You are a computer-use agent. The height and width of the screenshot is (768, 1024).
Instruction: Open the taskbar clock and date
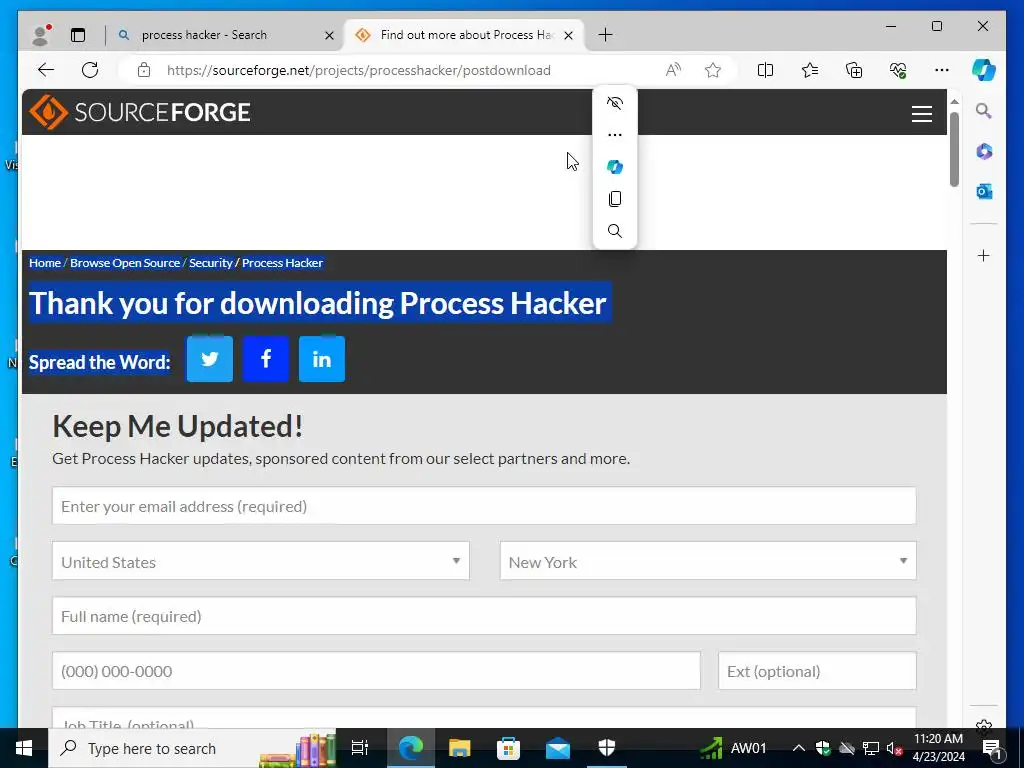coord(938,748)
